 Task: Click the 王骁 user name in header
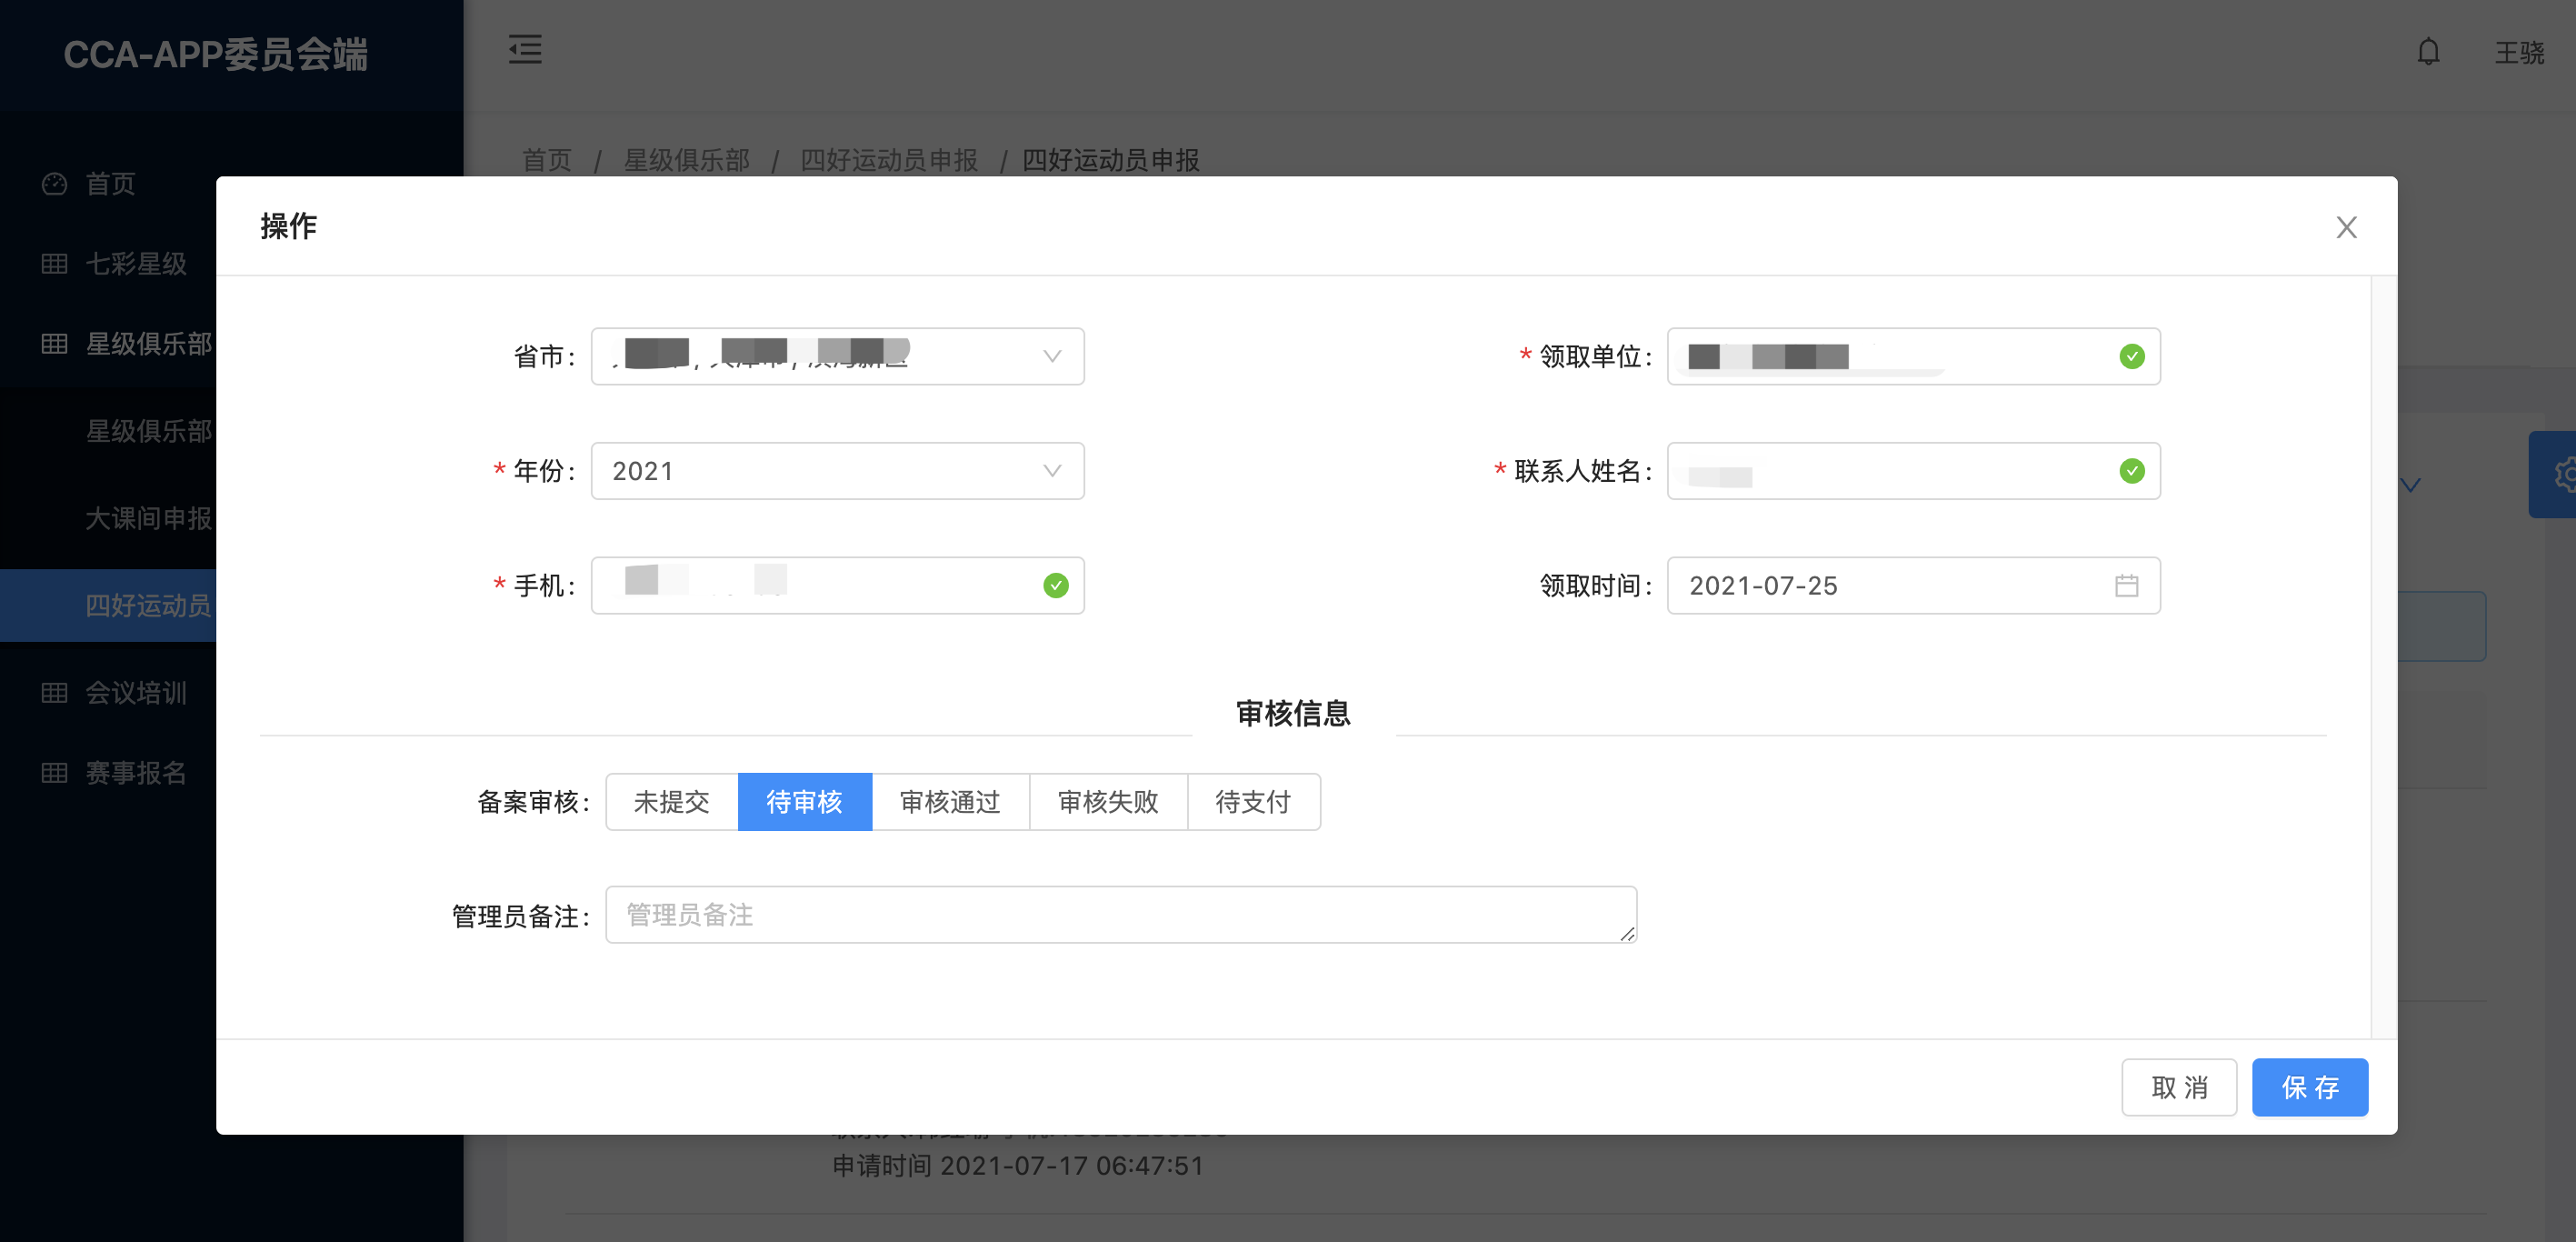tap(2519, 53)
